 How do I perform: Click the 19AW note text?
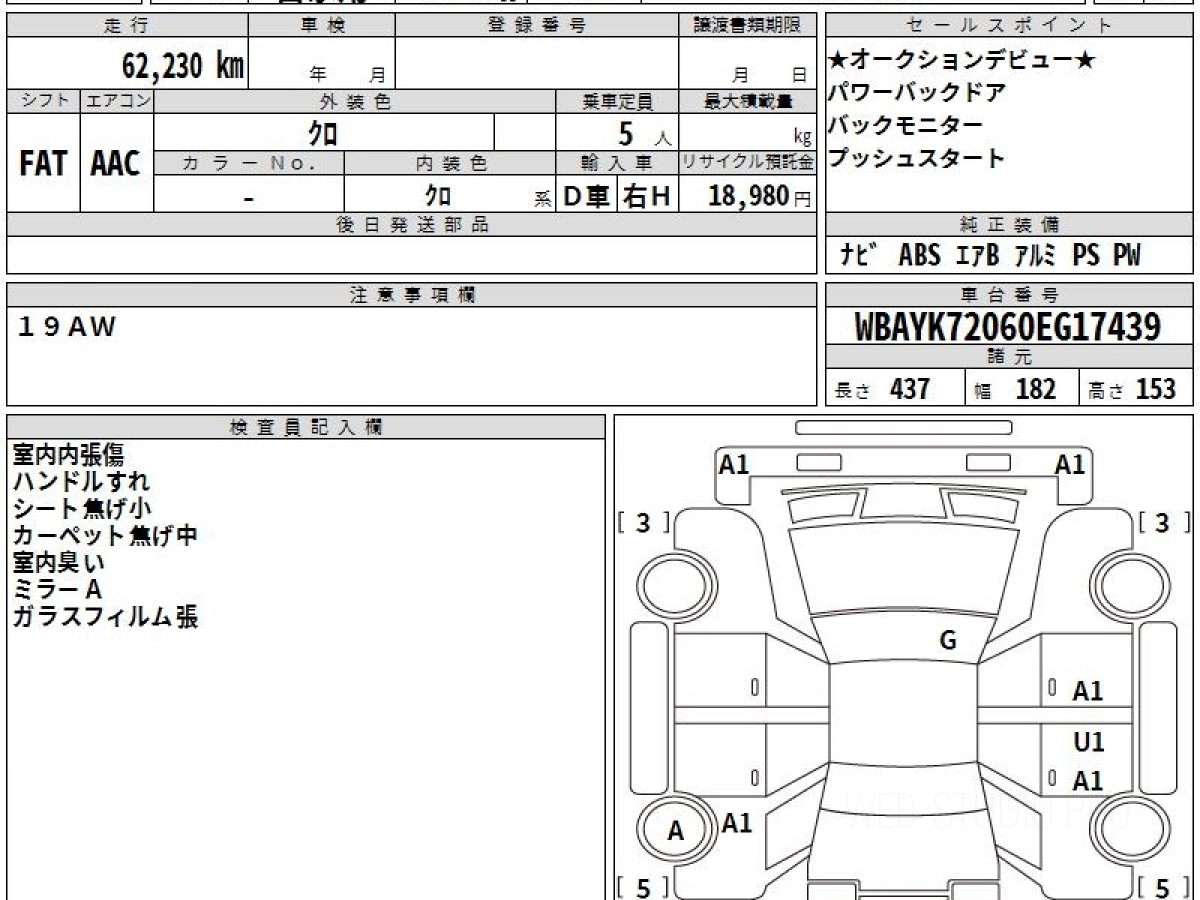pyautogui.click(x=67, y=327)
